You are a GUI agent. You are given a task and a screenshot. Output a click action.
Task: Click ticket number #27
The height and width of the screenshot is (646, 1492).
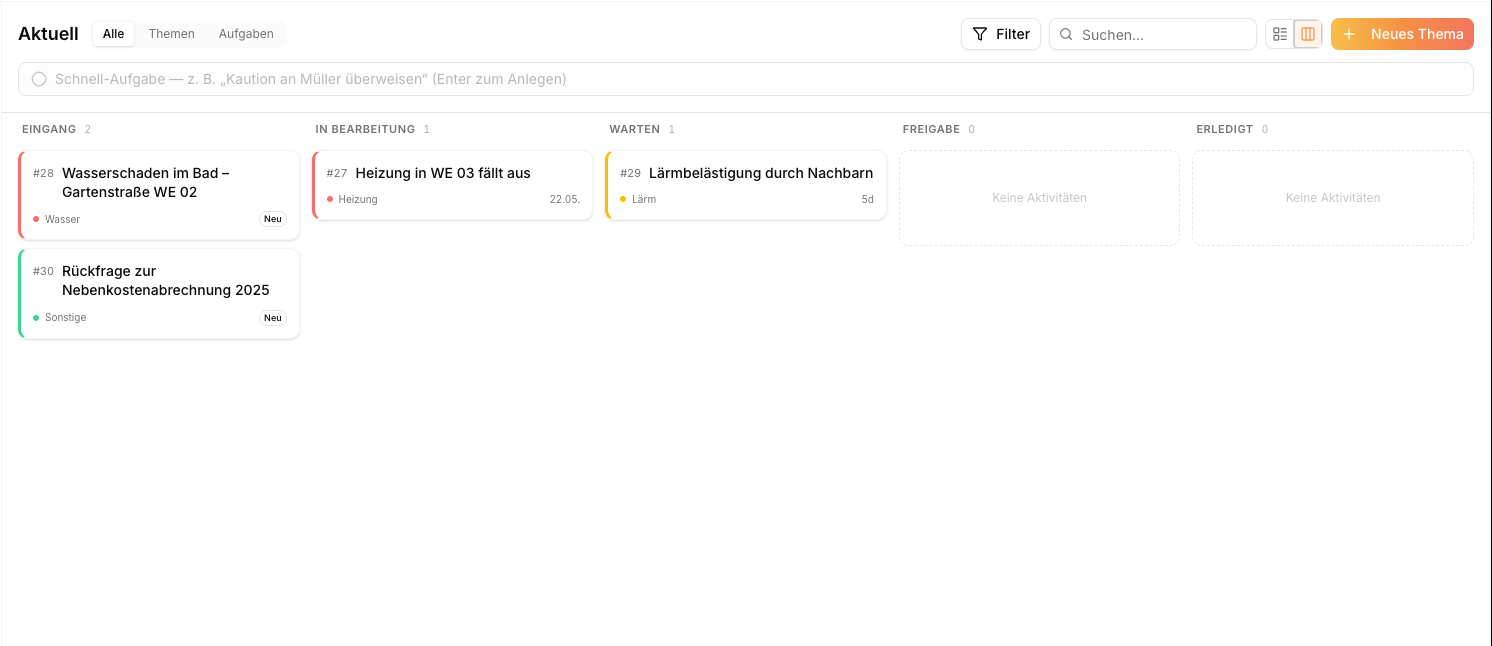[x=337, y=173]
